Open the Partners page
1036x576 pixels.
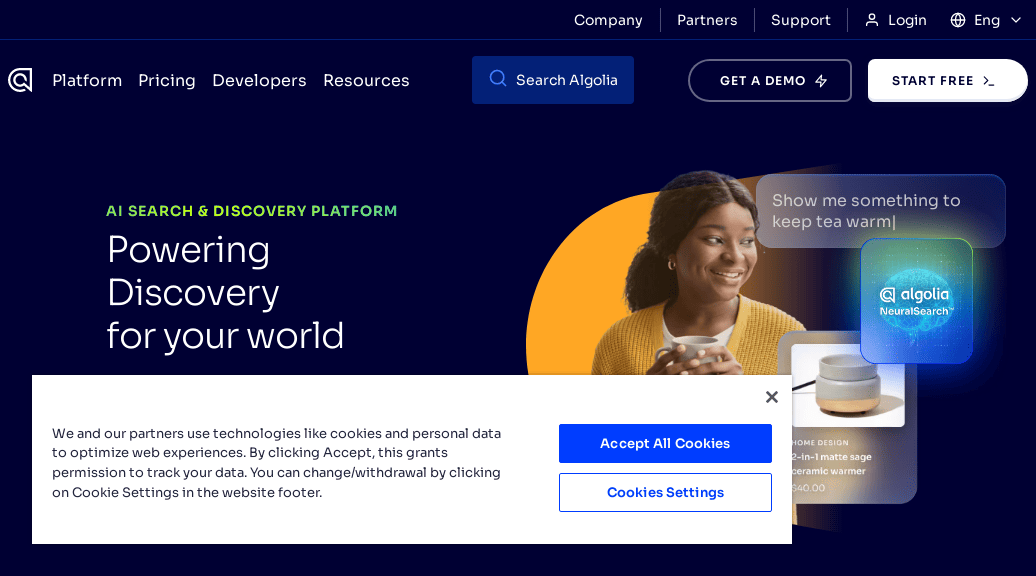(707, 19)
